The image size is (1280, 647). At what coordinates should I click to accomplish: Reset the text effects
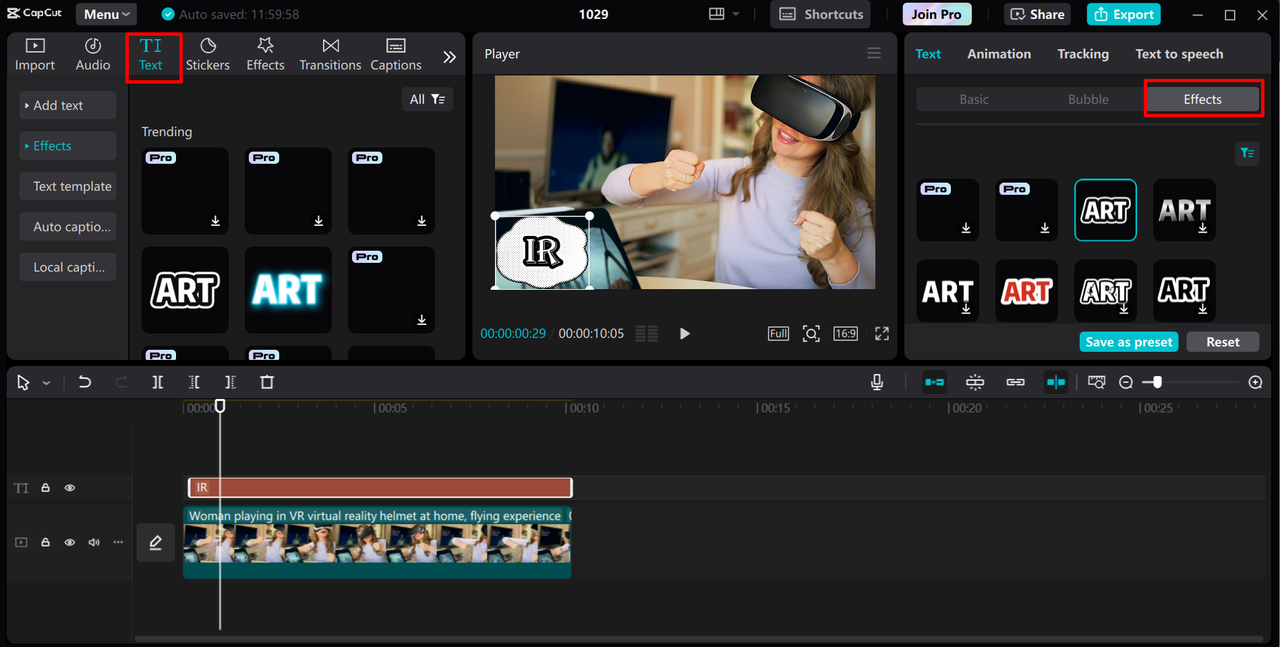pyautogui.click(x=1223, y=342)
